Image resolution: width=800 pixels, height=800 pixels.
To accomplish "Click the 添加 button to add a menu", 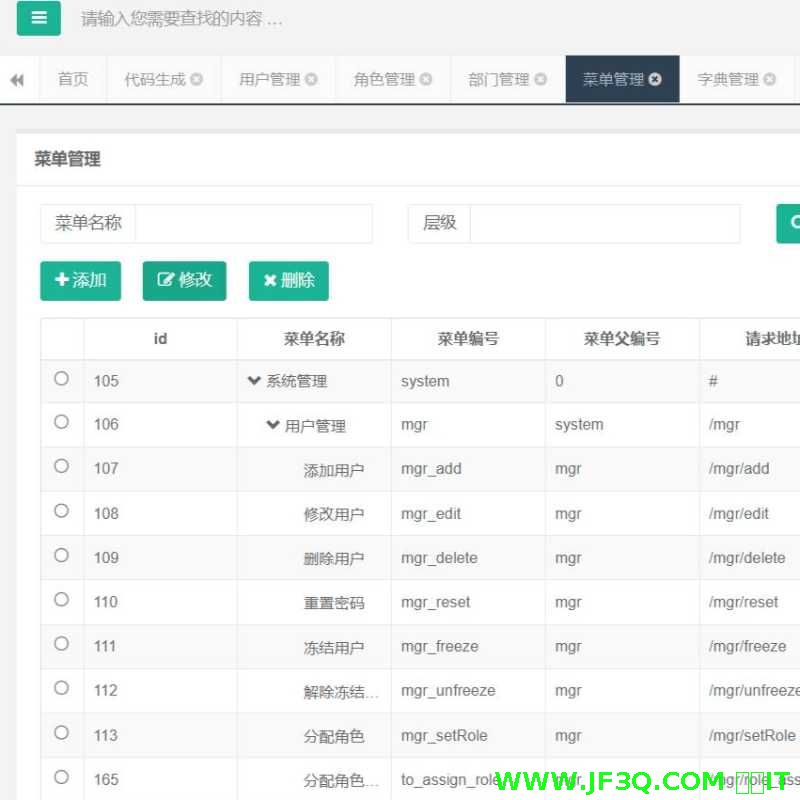I will tap(80, 281).
